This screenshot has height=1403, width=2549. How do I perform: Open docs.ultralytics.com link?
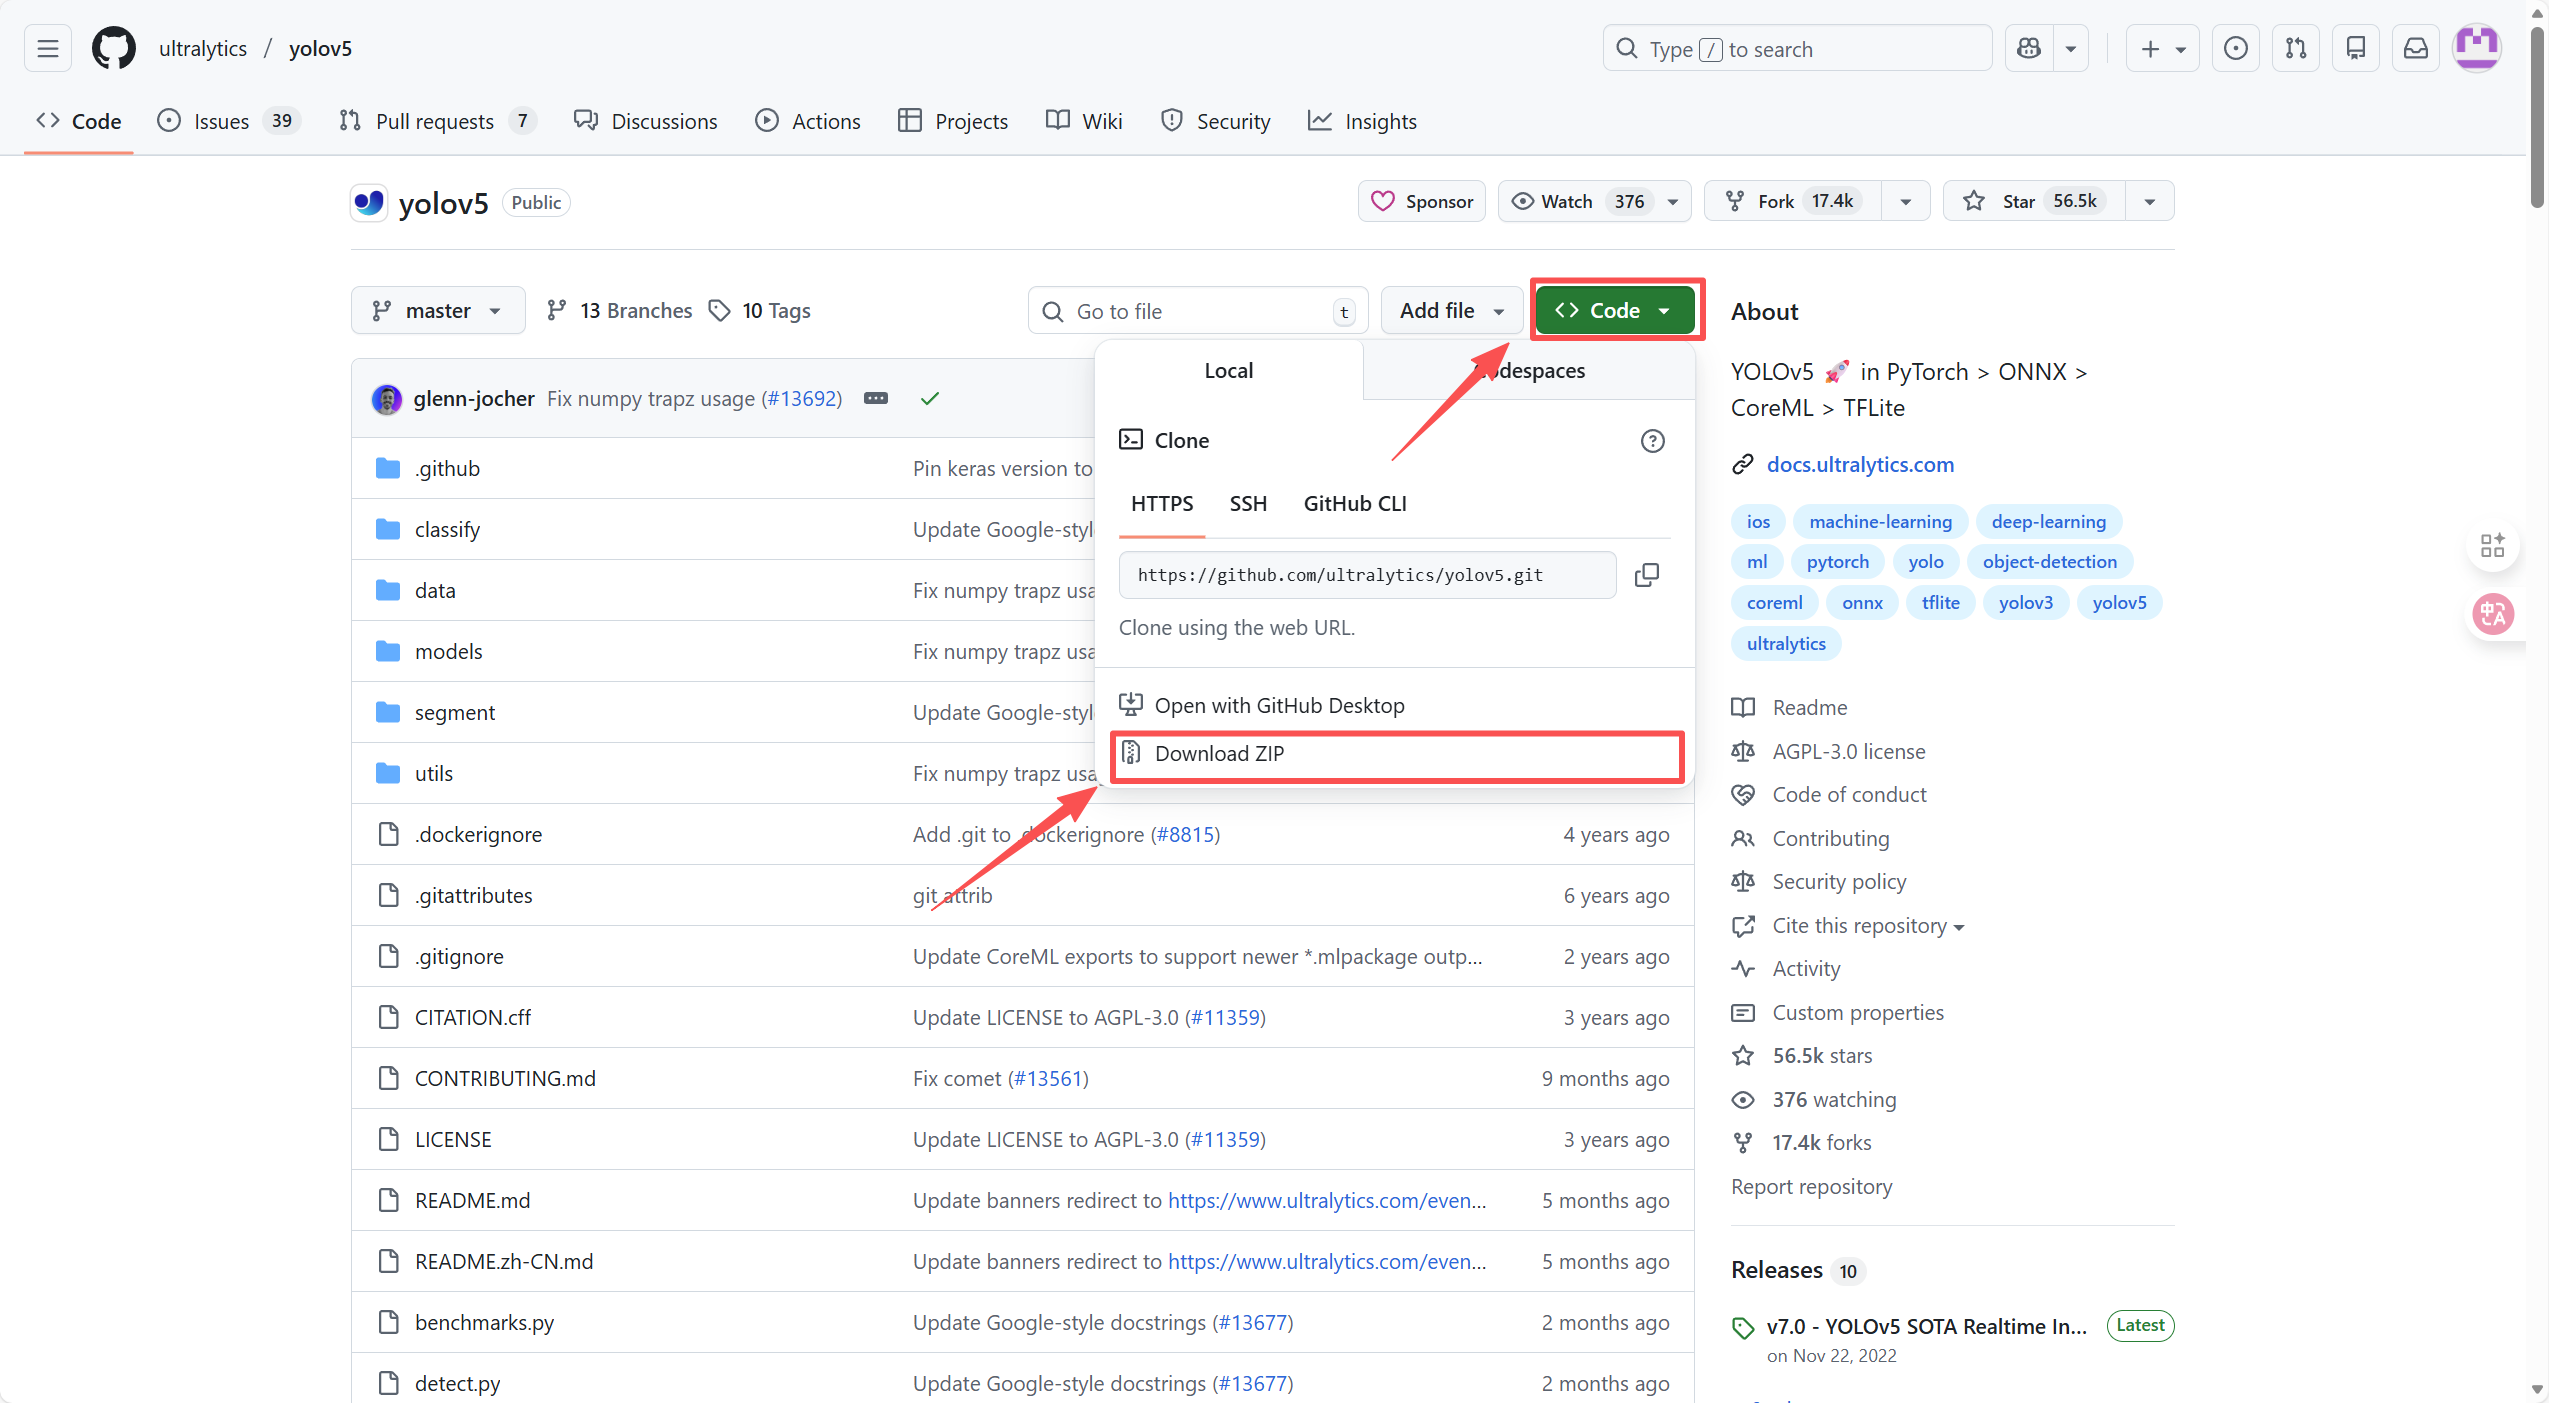point(1859,465)
